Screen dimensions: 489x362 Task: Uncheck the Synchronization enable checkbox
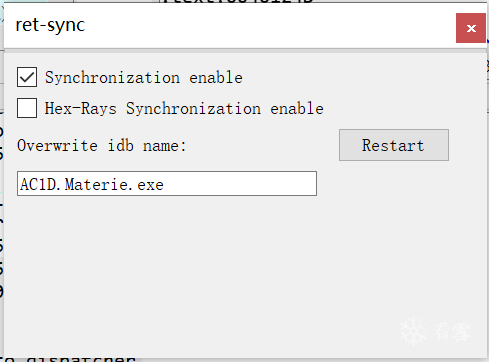click(x=27, y=77)
